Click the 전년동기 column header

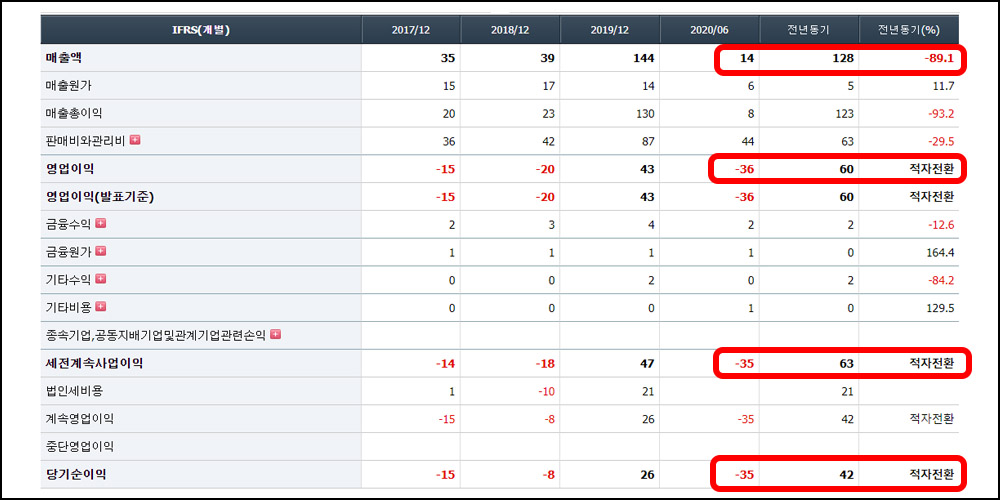(809, 30)
